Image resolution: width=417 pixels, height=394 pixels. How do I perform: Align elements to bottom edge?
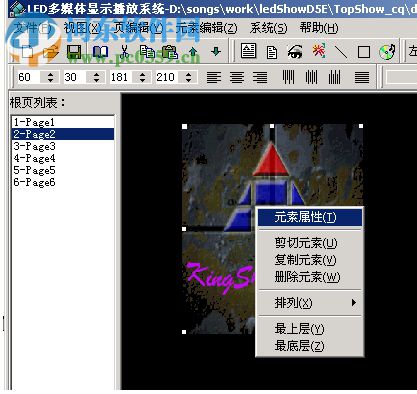point(335,77)
